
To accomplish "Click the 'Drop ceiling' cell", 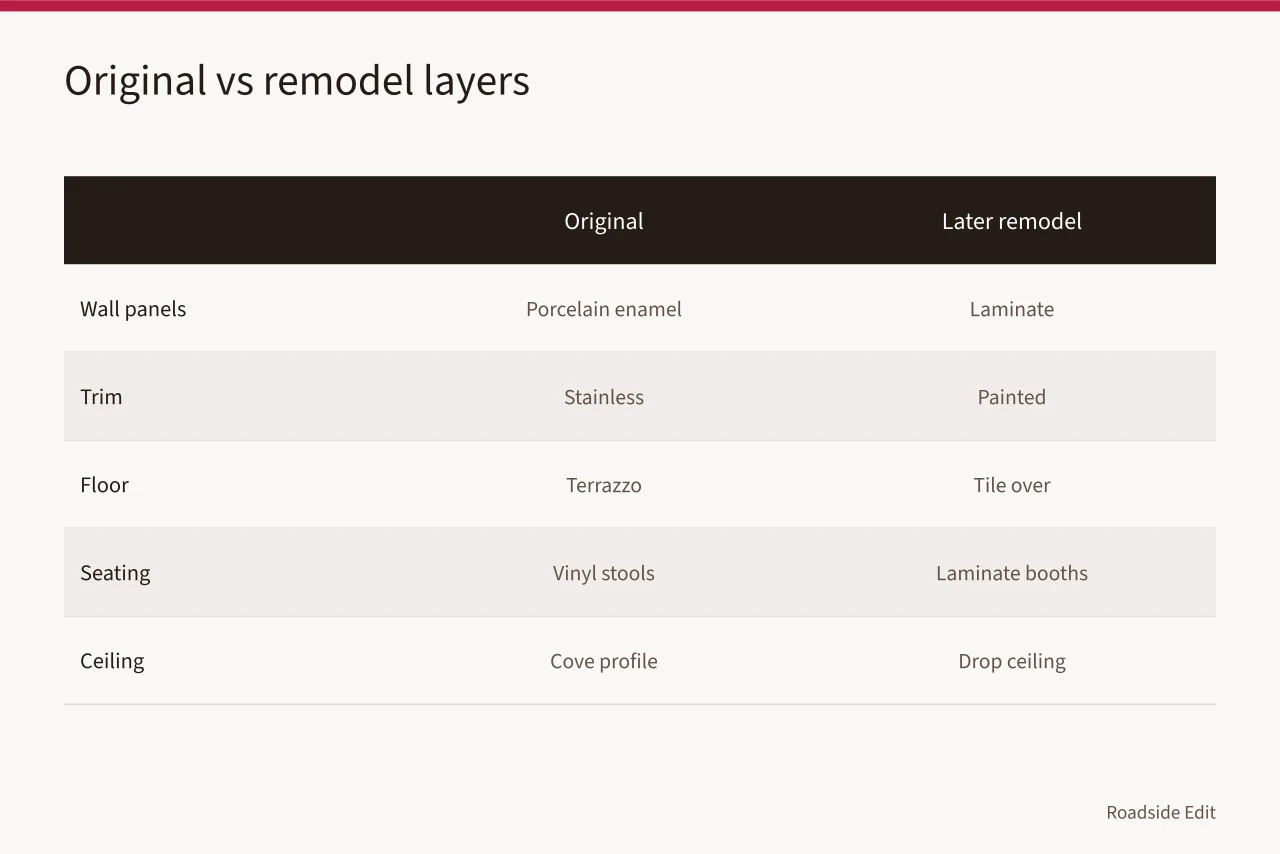I will pyautogui.click(x=1012, y=661).
